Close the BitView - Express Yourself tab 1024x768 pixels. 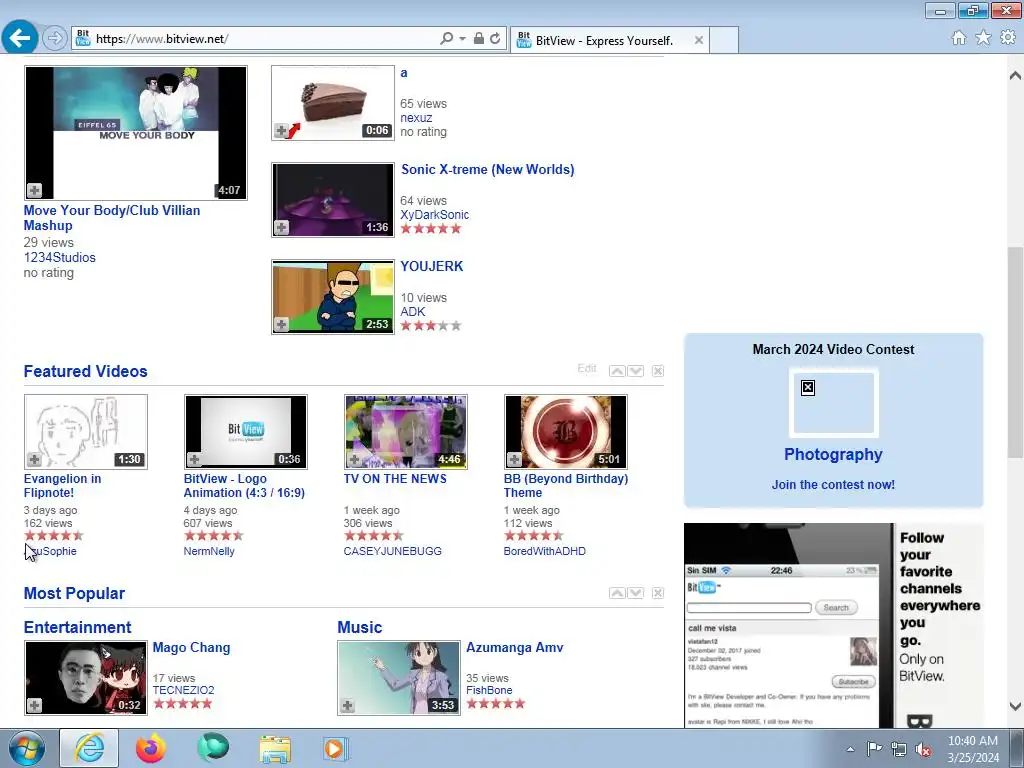coord(699,40)
